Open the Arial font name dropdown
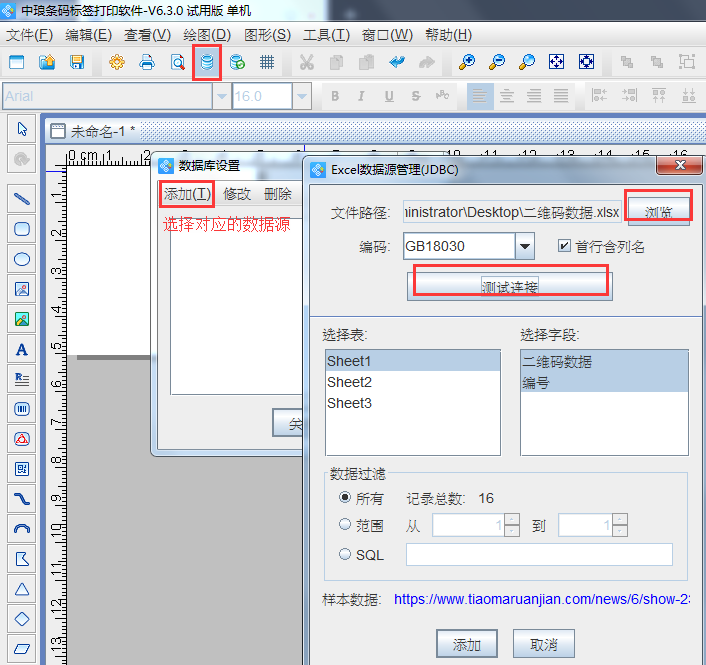 [221, 96]
